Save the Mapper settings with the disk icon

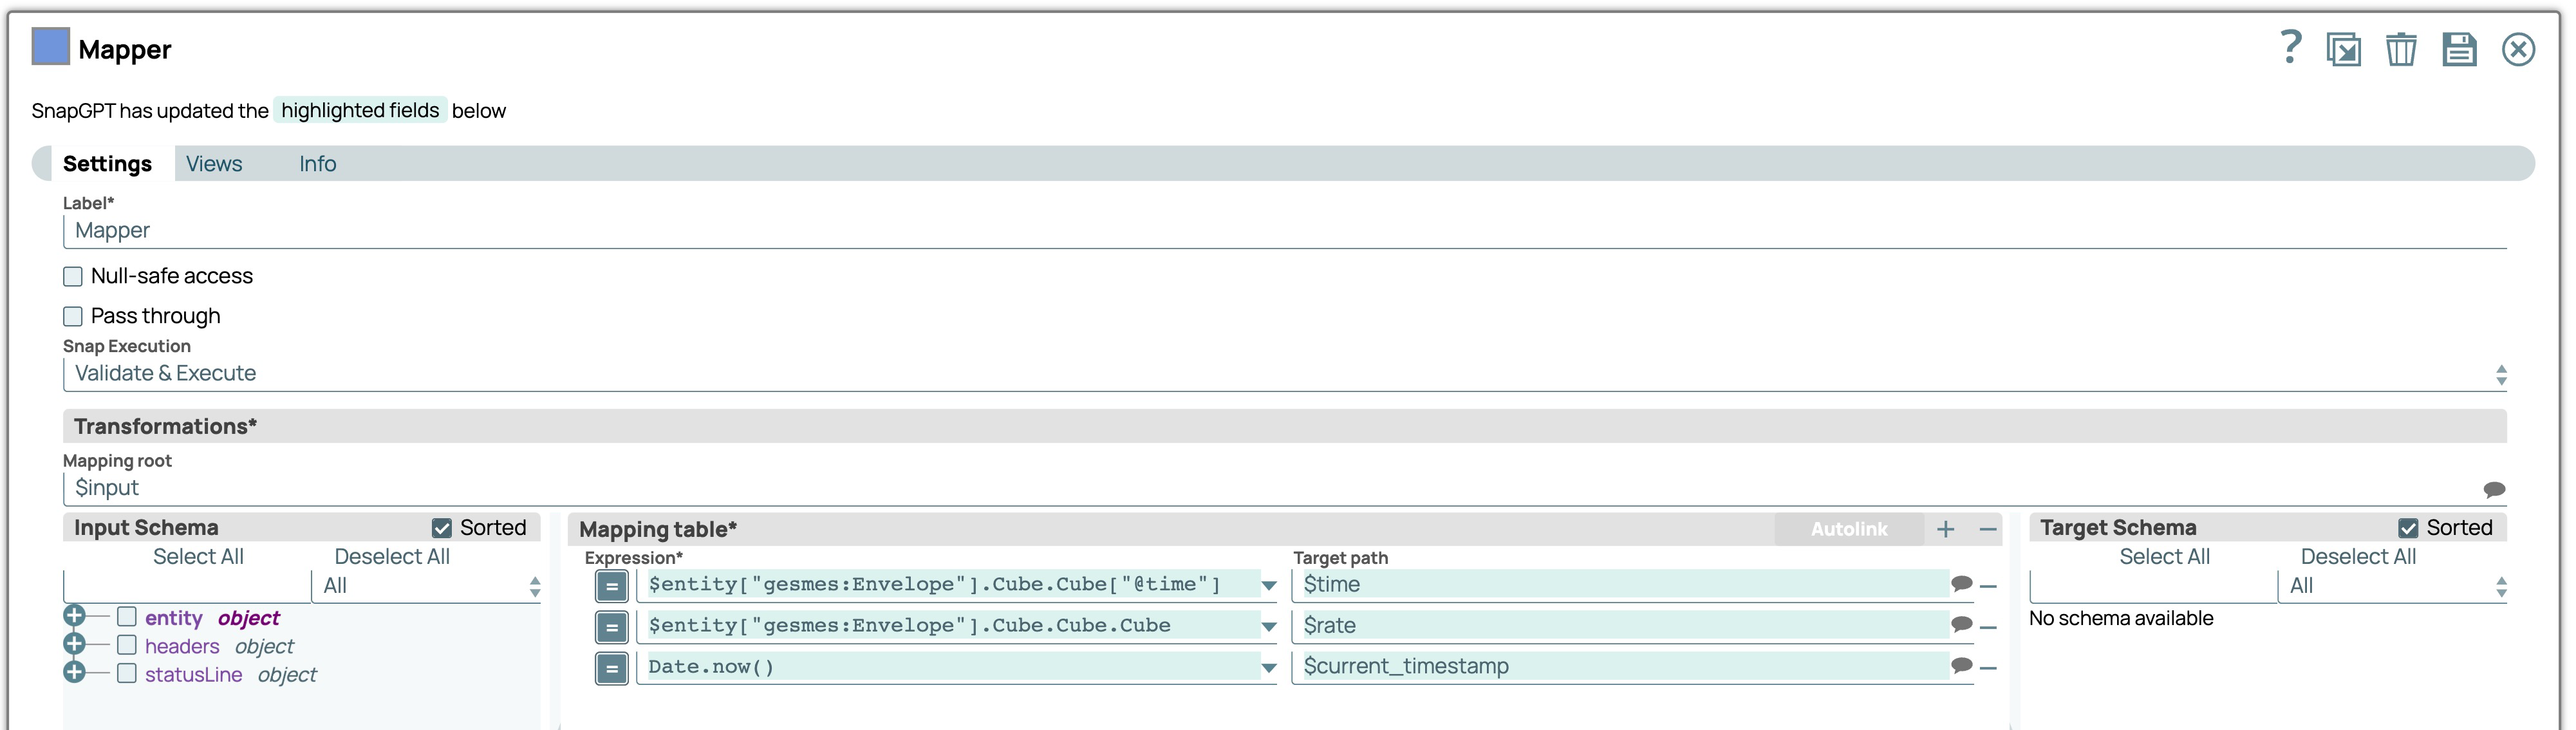click(2460, 48)
